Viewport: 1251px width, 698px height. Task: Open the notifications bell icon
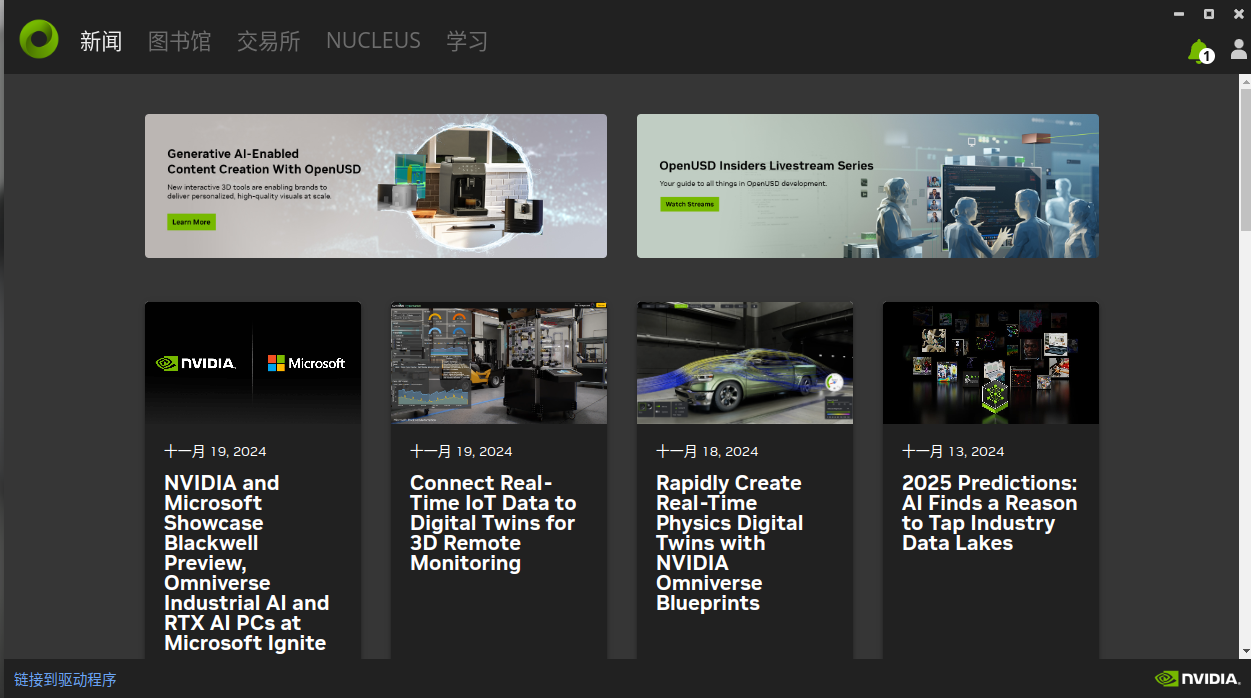point(1199,51)
